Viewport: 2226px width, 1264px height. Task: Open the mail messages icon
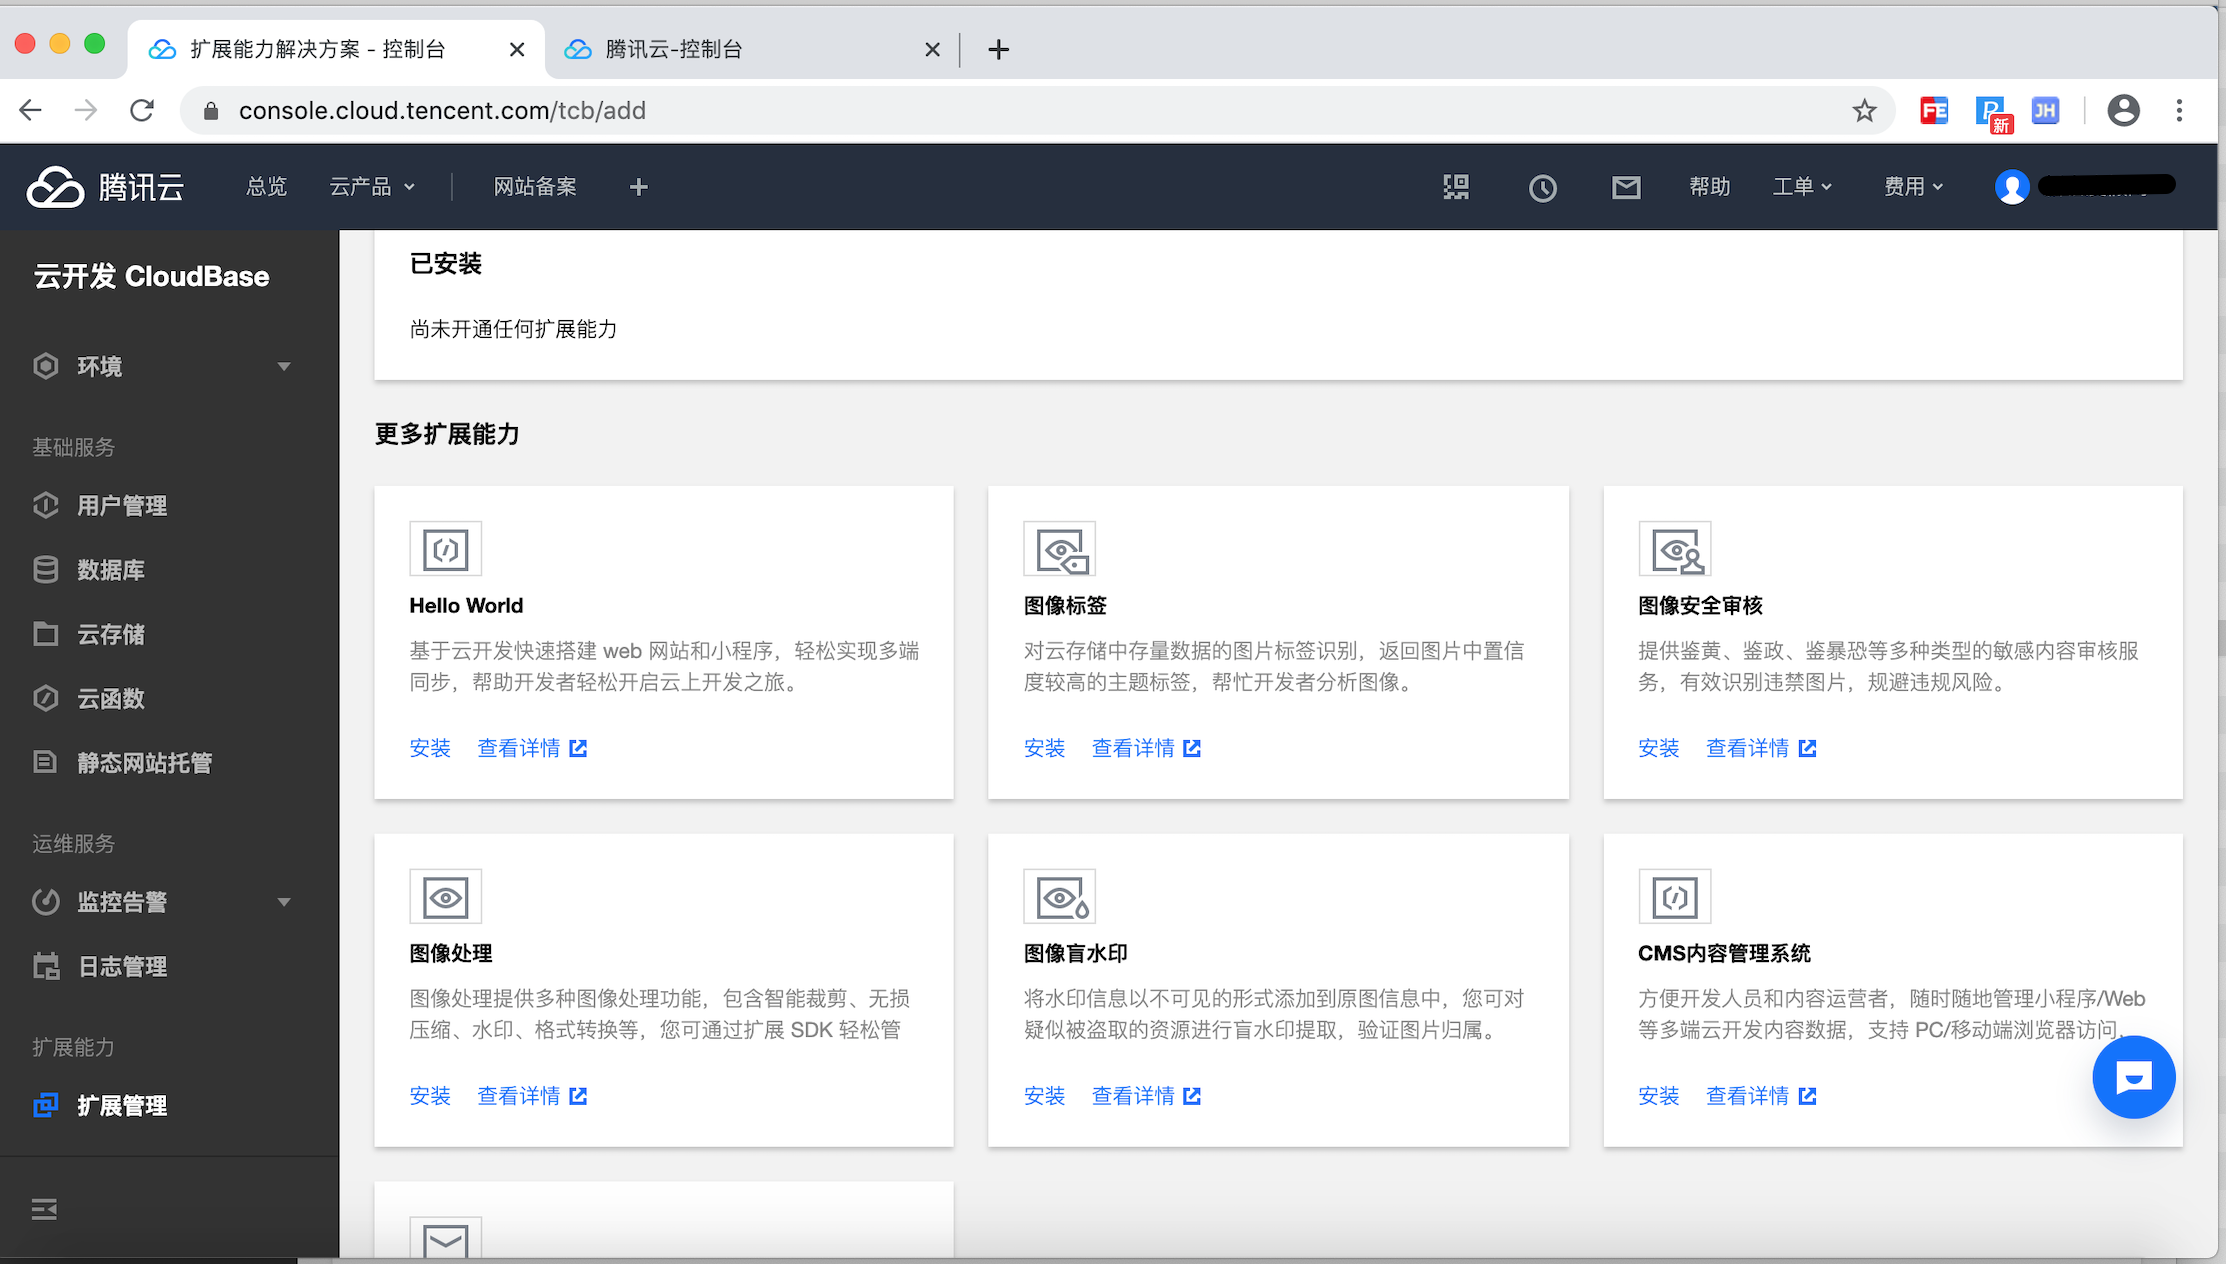point(1626,187)
